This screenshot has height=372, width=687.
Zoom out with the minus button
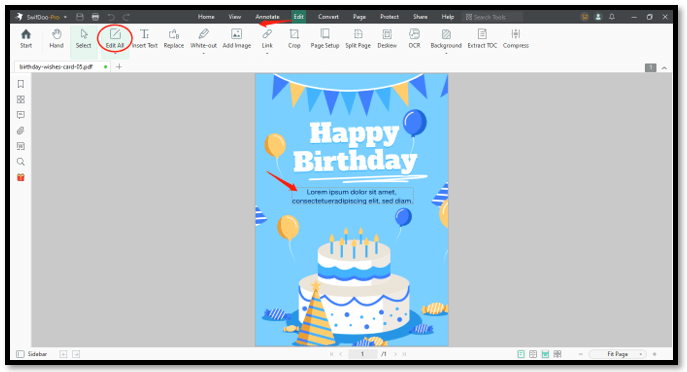point(581,354)
